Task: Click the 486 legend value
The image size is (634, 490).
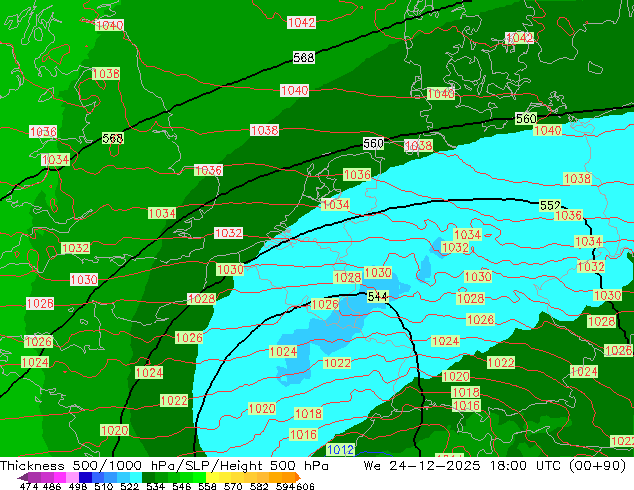Action: coord(52,486)
